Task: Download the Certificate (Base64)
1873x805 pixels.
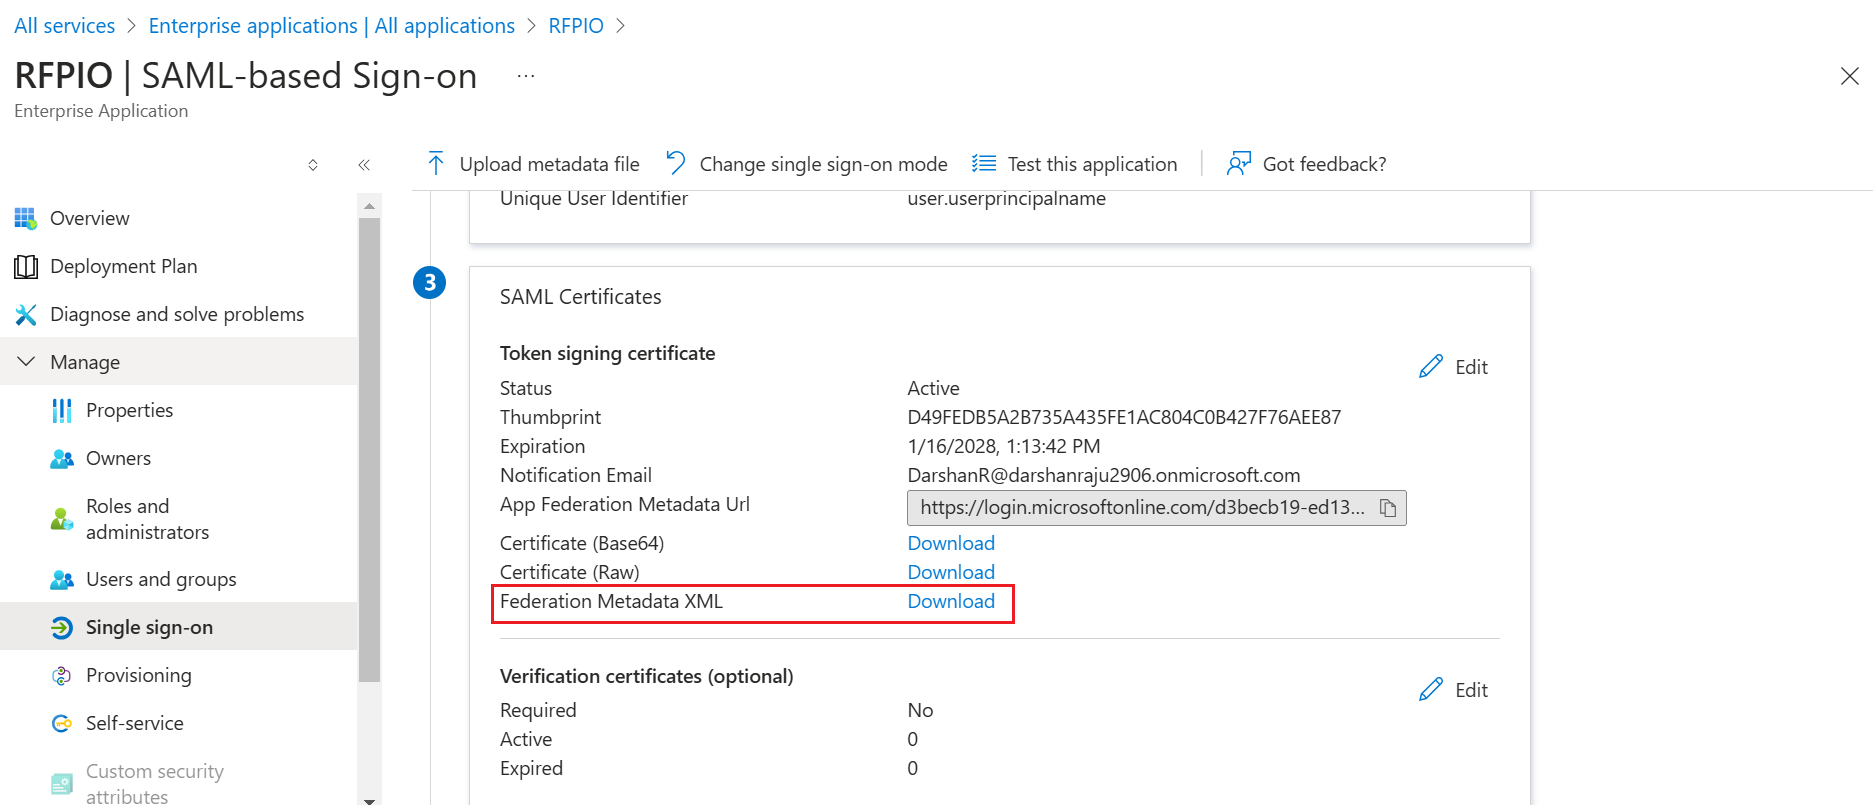Action: tap(951, 543)
